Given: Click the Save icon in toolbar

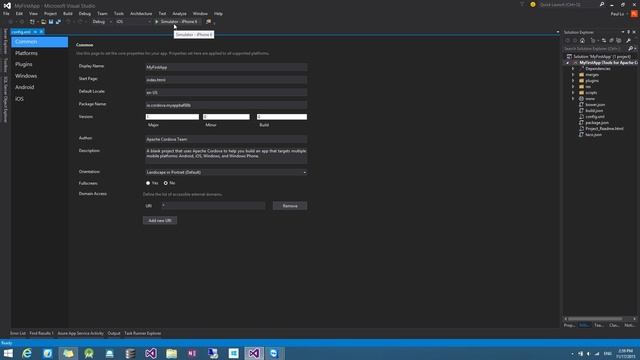Looking at the screenshot, I should tap(51, 22).
